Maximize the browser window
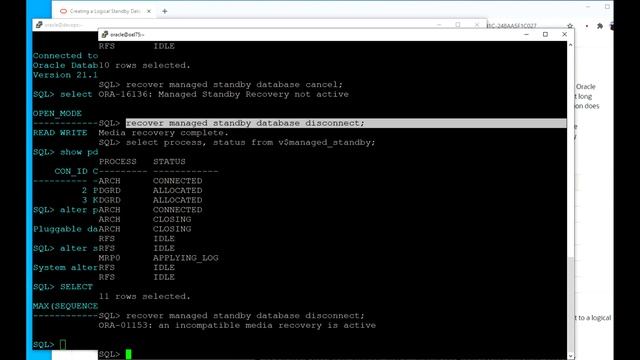This screenshot has width=640, height=360. 607,7
